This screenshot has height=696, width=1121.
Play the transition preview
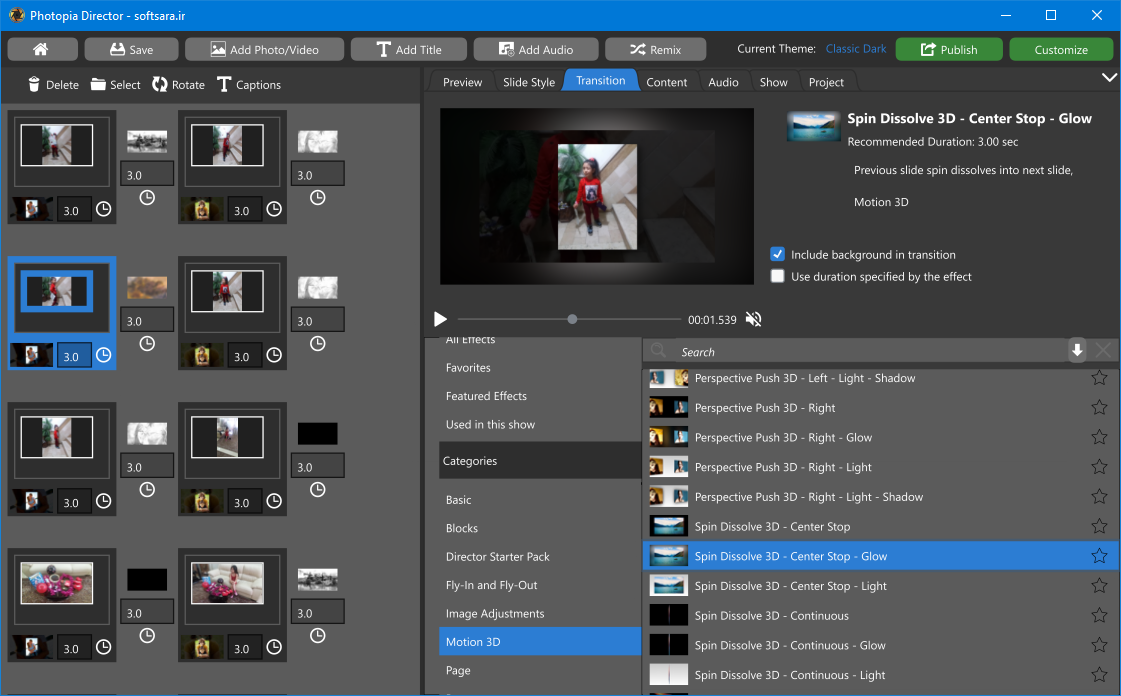(440, 319)
